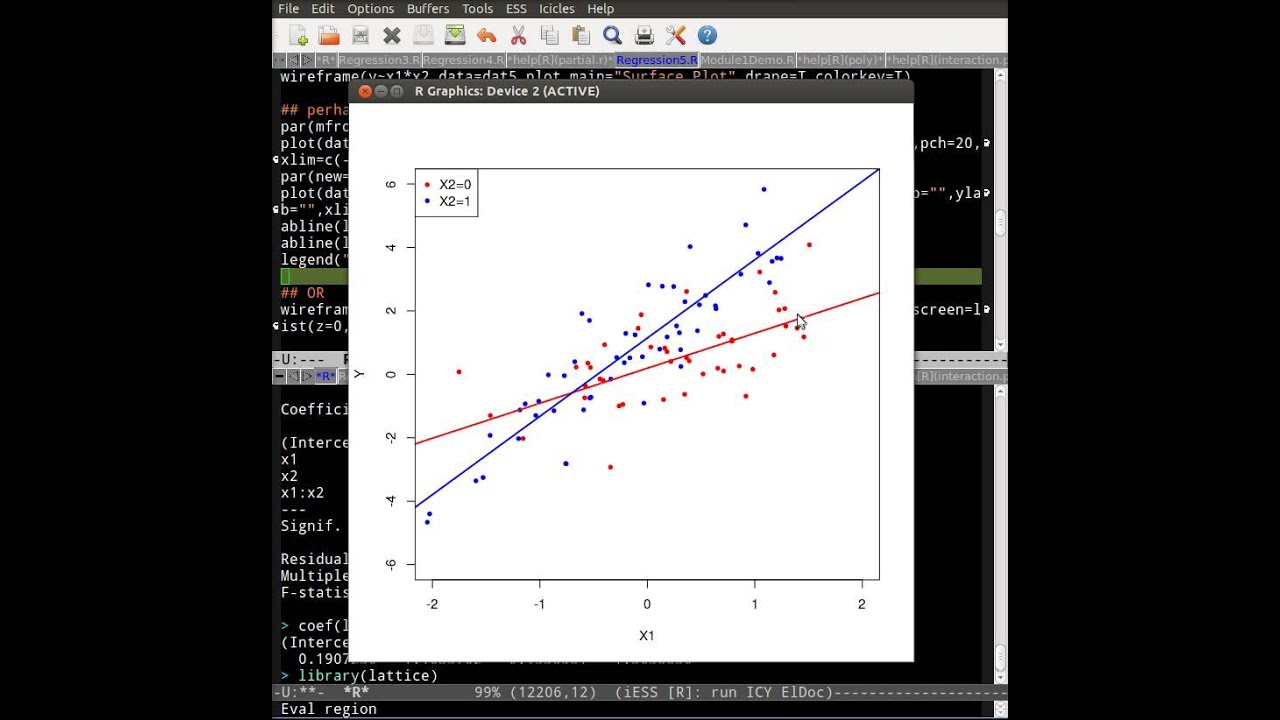Open the Options menu
The width and height of the screenshot is (1280, 720).
click(x=371, y=9)
